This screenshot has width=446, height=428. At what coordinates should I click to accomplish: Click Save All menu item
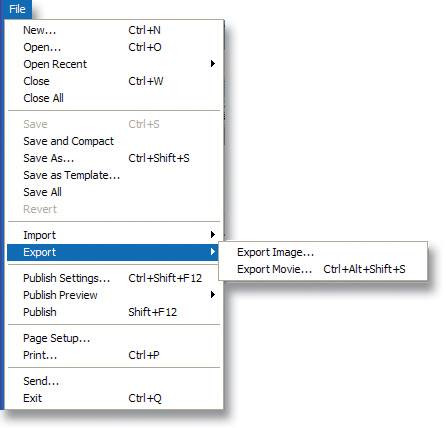114,192
